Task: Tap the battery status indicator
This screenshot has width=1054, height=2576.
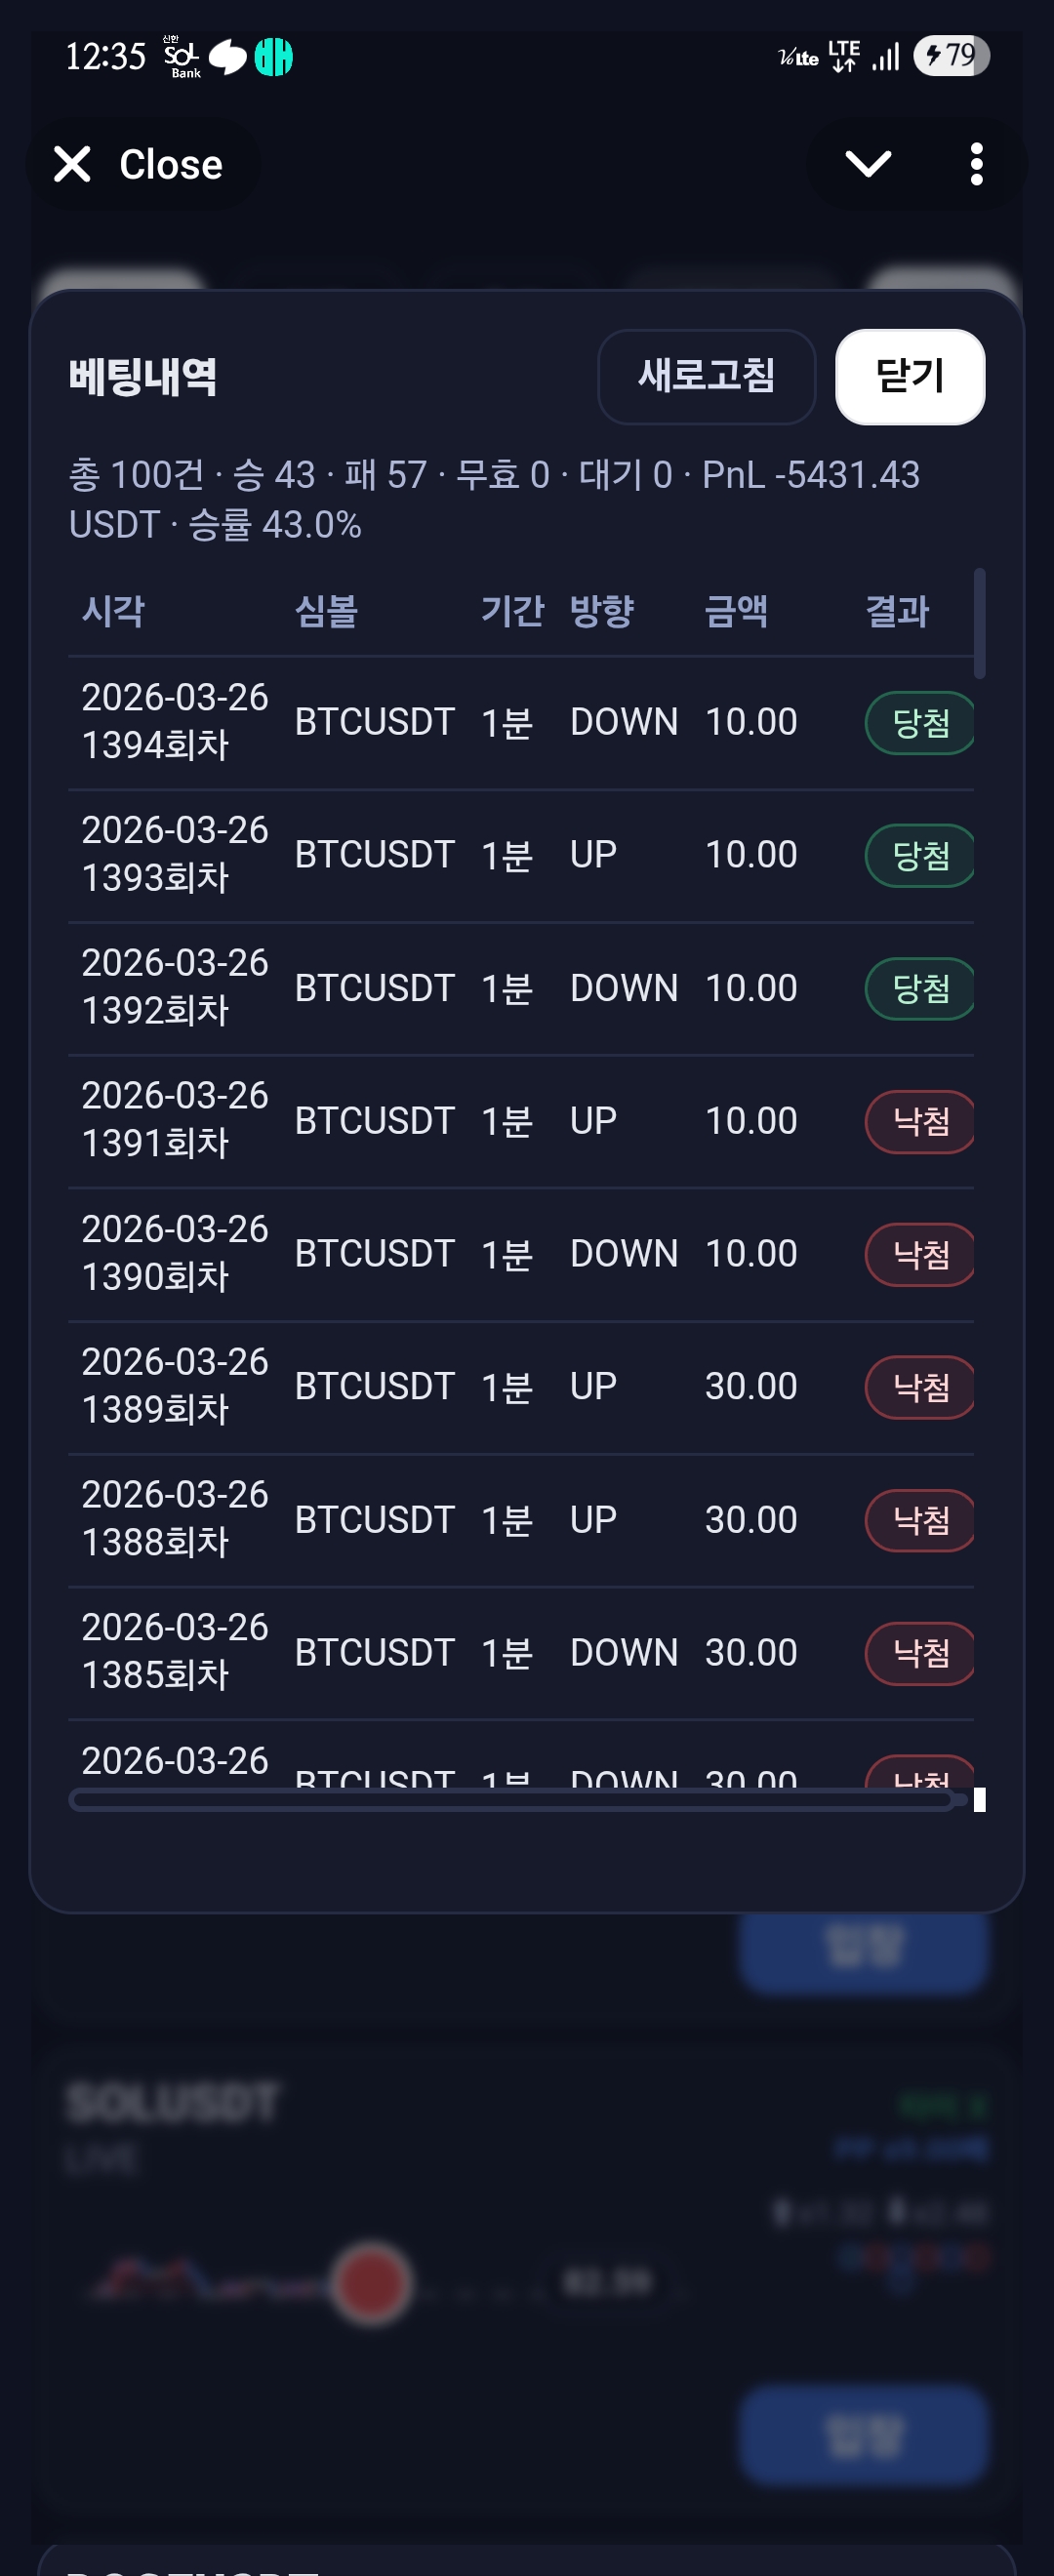Action: (x=950, y=56)
